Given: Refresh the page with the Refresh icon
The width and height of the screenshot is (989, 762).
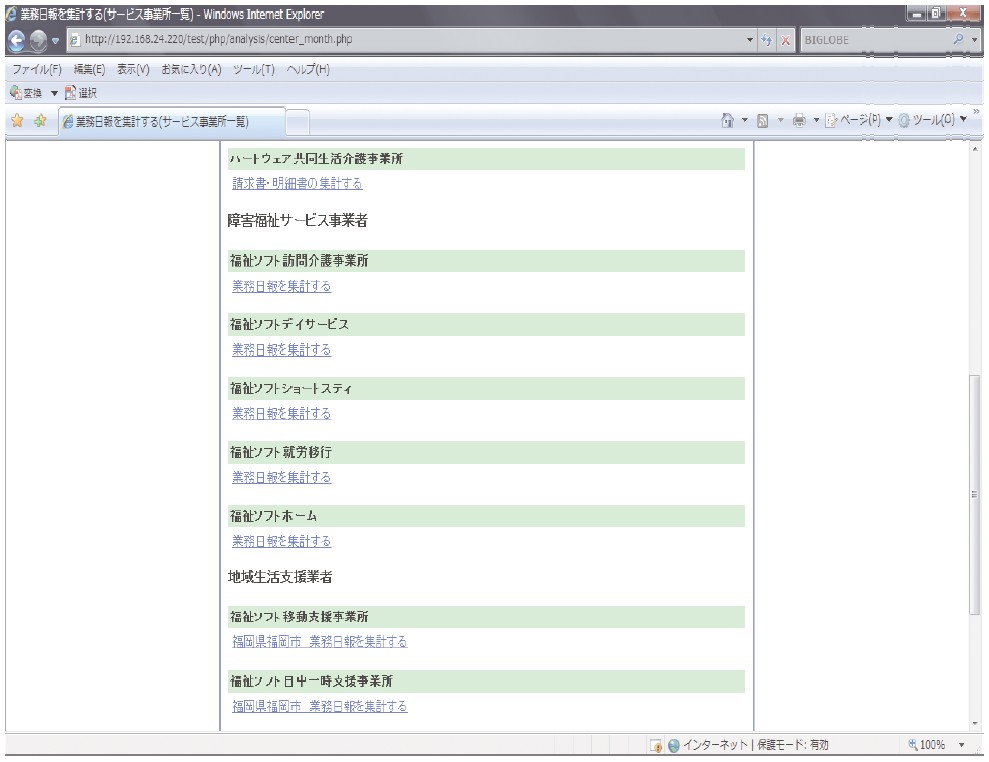Looking at the screenshot, I should point(766,40).
